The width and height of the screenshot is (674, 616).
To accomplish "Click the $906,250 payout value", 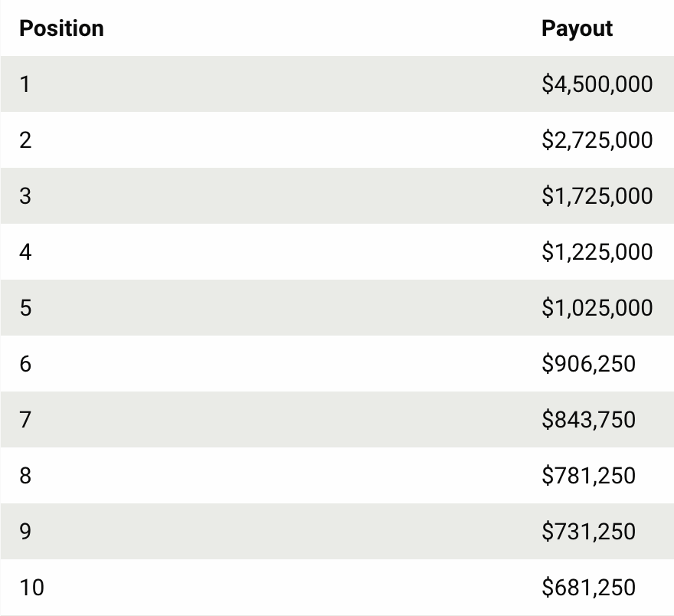I will tap(588, 364).
